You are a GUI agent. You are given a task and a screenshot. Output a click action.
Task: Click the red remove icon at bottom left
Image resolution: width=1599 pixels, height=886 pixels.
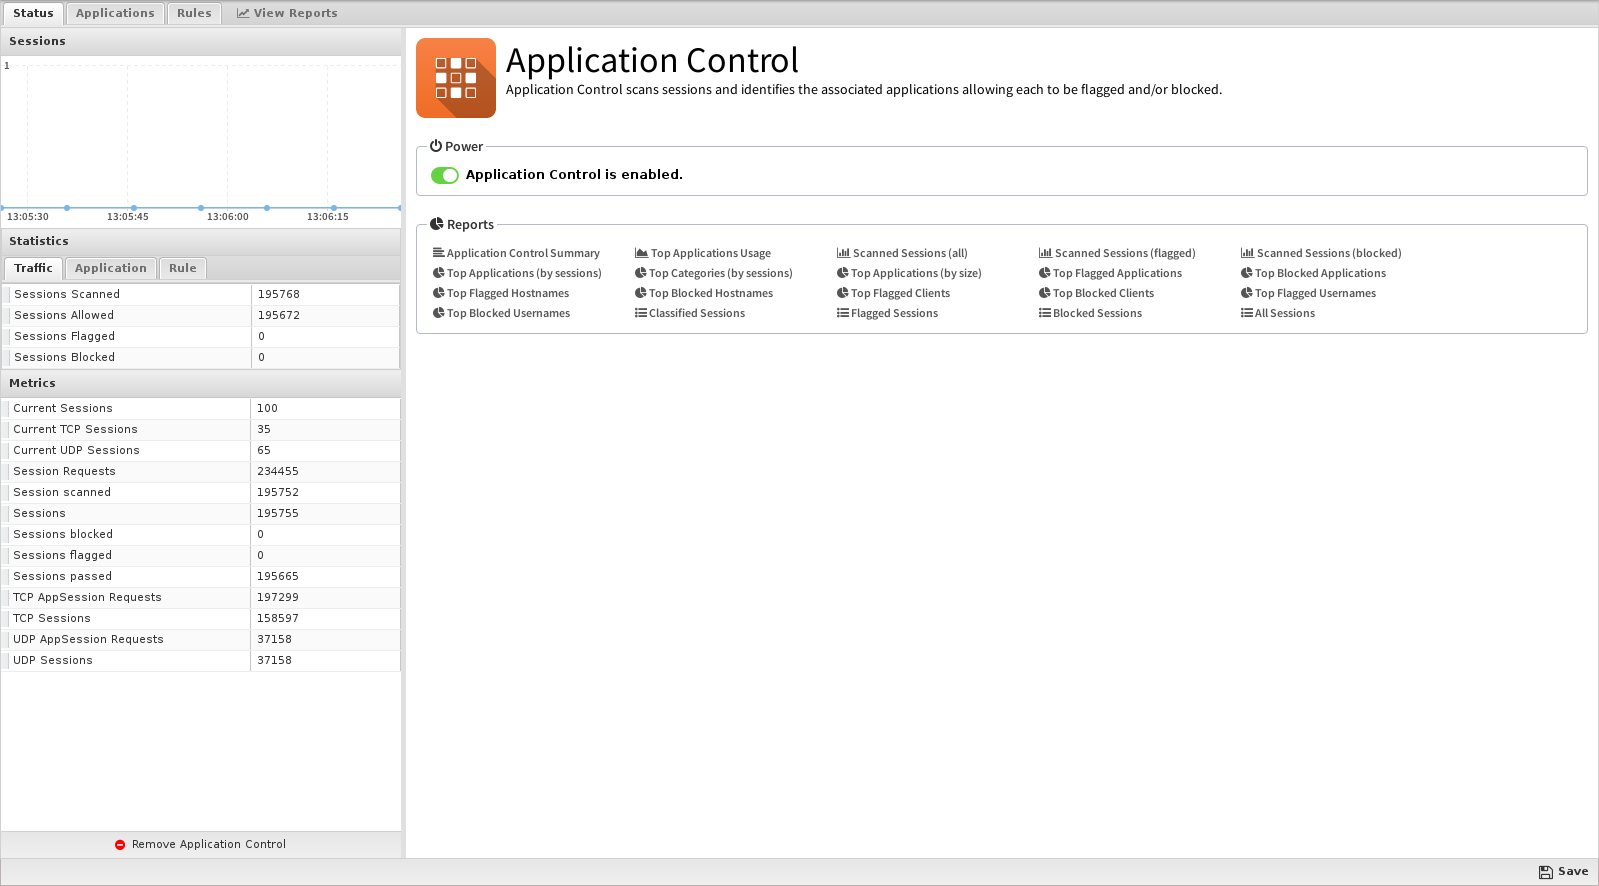click(120, 845)
